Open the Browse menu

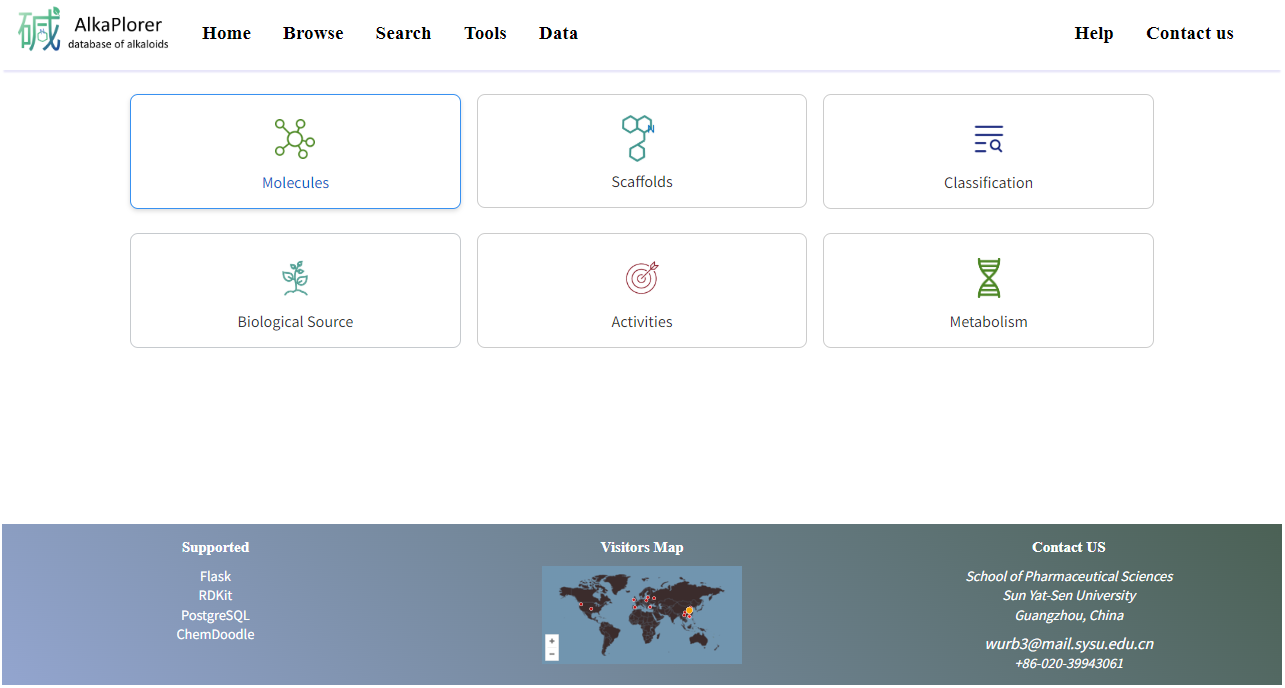click(313, 33)
